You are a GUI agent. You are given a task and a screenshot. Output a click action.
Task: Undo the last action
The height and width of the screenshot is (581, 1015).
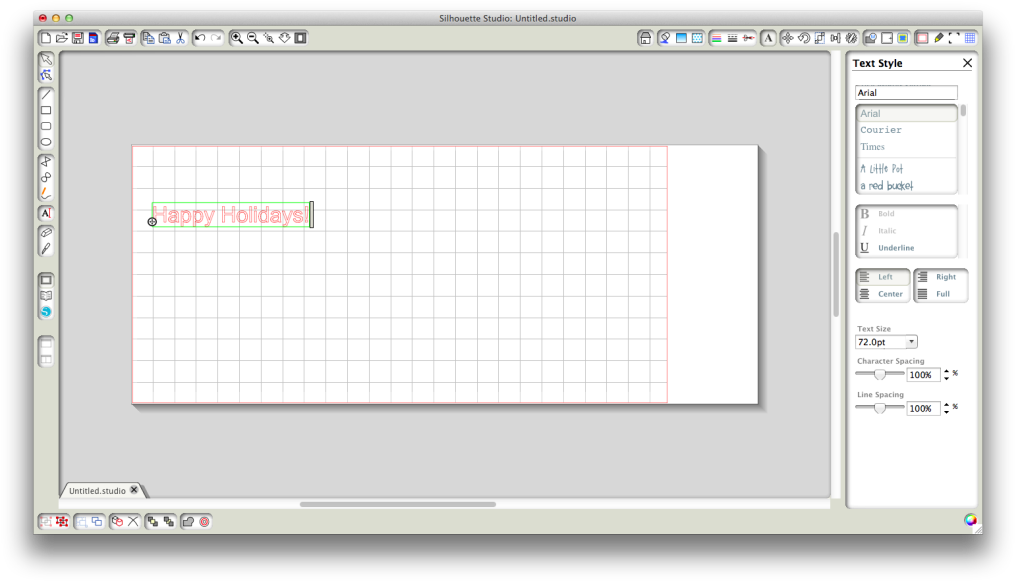[x=200, y=38]
